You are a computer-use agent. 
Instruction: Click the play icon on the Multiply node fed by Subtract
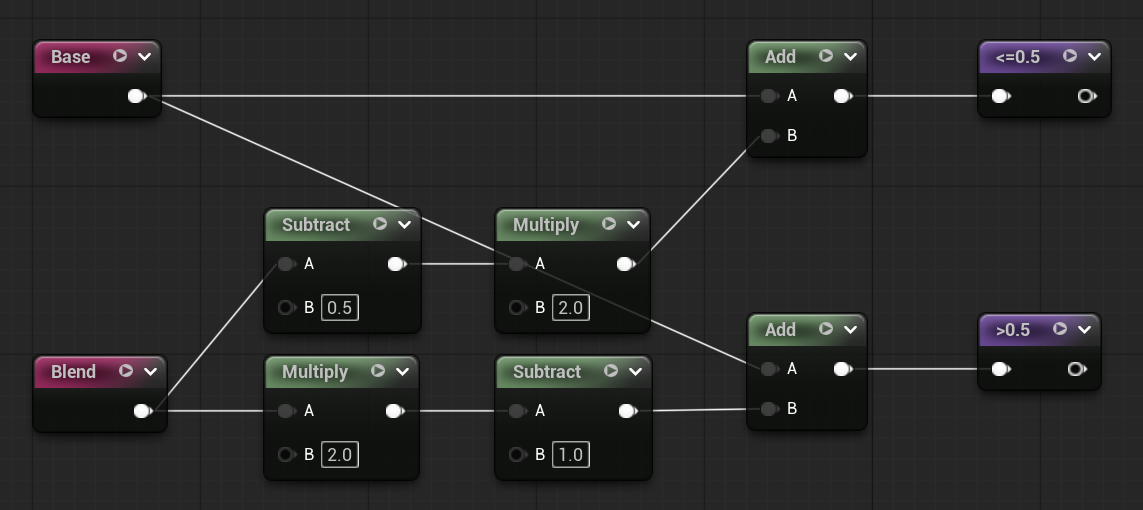[x=609, y=224]
